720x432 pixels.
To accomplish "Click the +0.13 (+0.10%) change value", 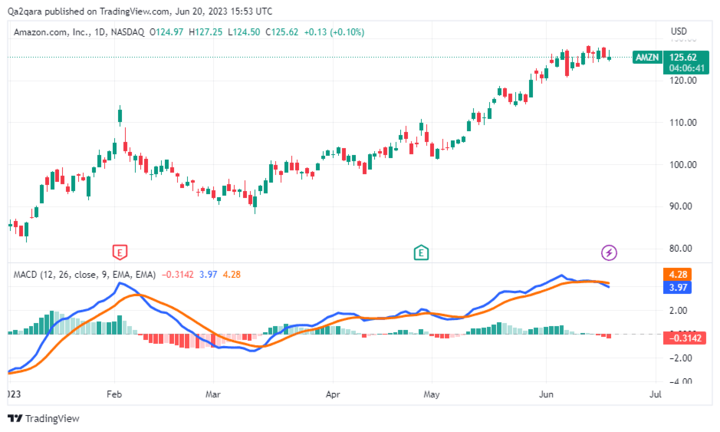I will 334,32.
